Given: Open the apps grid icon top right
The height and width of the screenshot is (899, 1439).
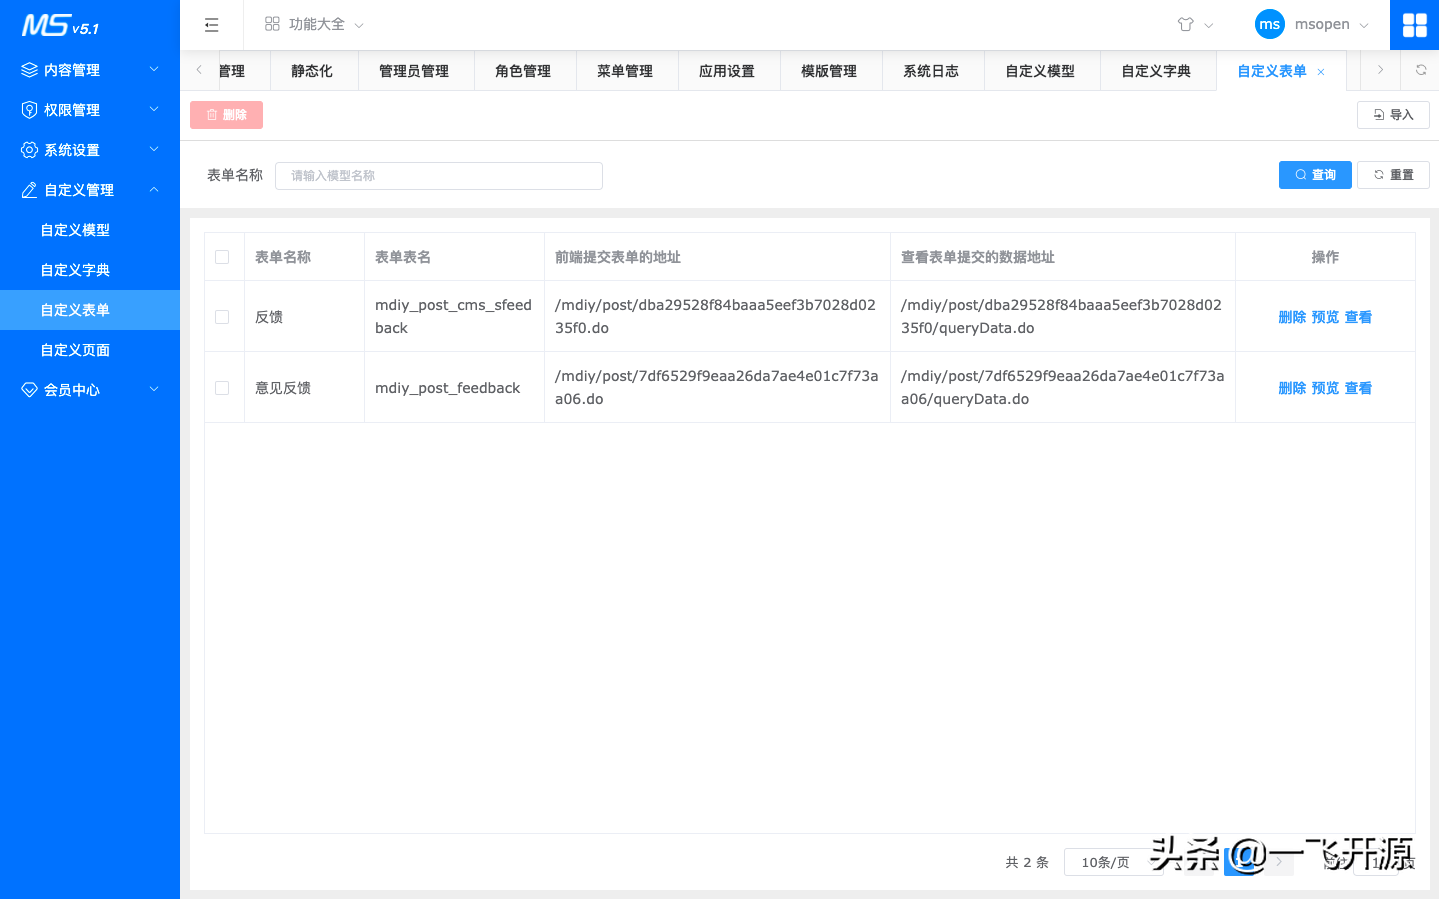Looking at the screenshot, I should point(1414,23).
